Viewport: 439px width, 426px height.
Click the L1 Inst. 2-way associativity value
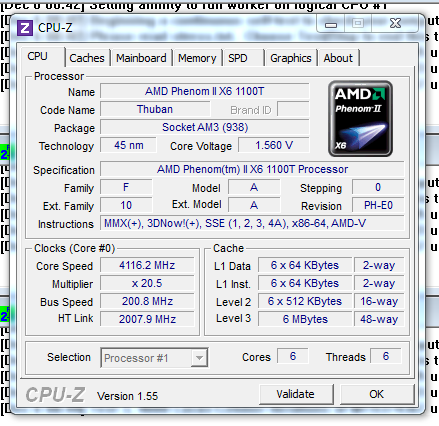click(x=379, y=283)
